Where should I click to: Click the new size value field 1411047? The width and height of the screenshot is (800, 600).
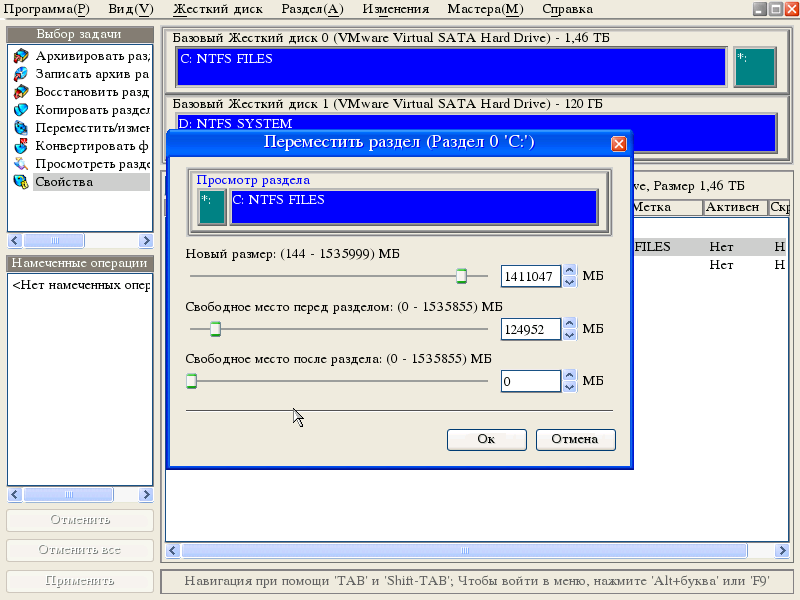pyautogui.click(x=529, y=276)
